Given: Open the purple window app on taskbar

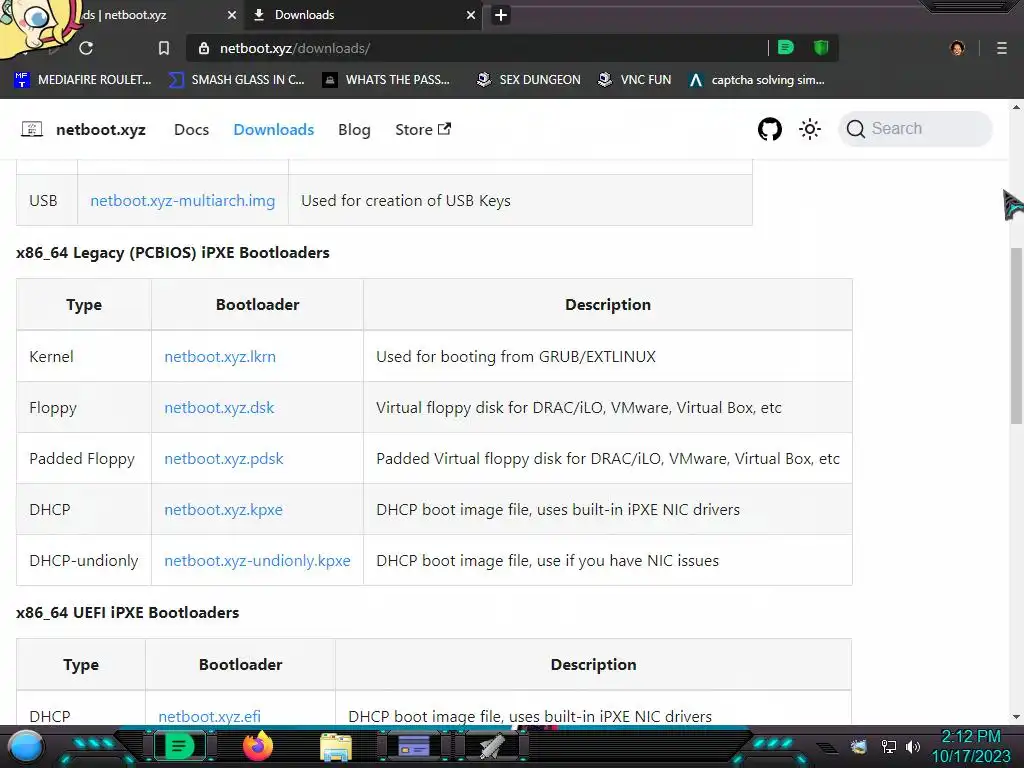Looking at the screenshot, I should pos(414,746).
